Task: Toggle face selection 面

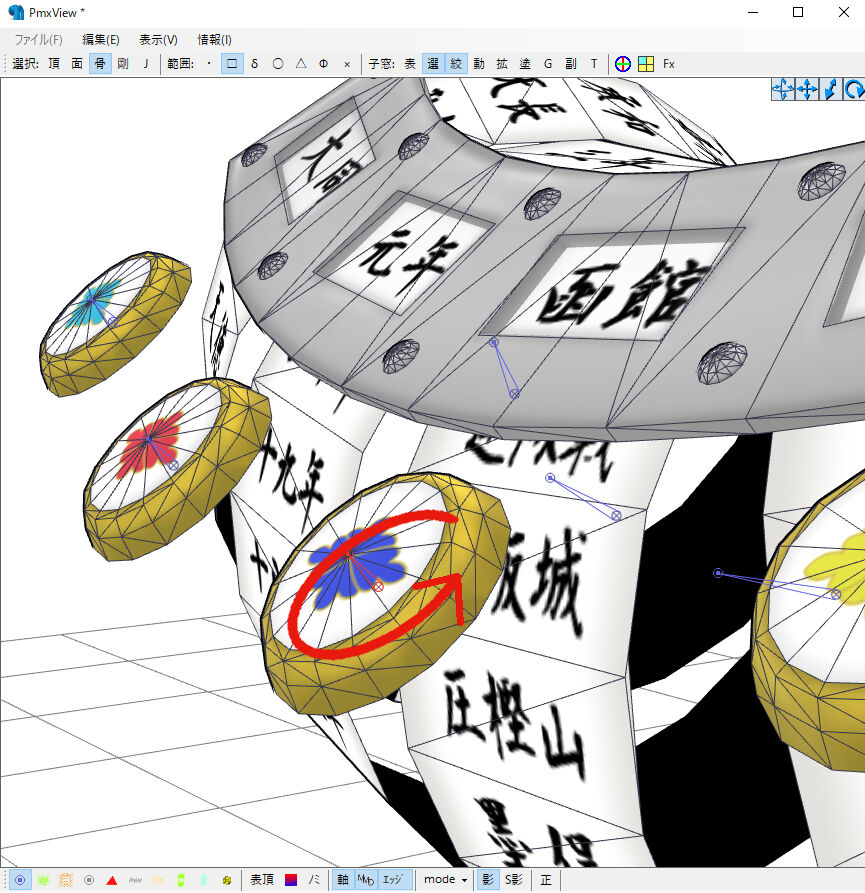Action: click(x=77, y=64)
